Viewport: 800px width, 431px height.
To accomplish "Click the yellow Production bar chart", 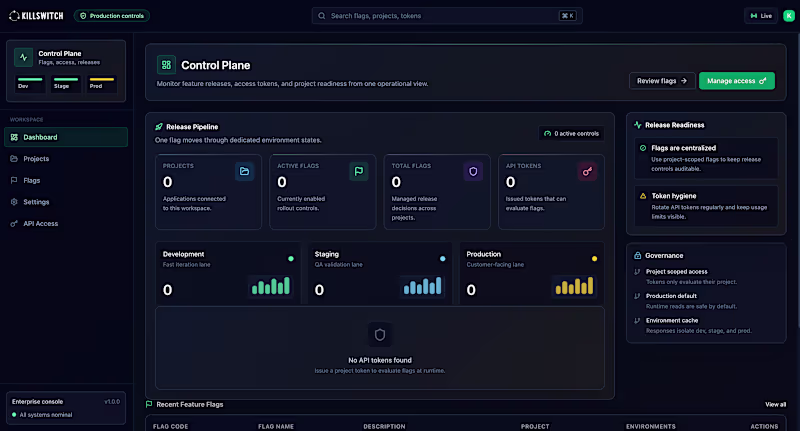I will (x=574, y=286).
